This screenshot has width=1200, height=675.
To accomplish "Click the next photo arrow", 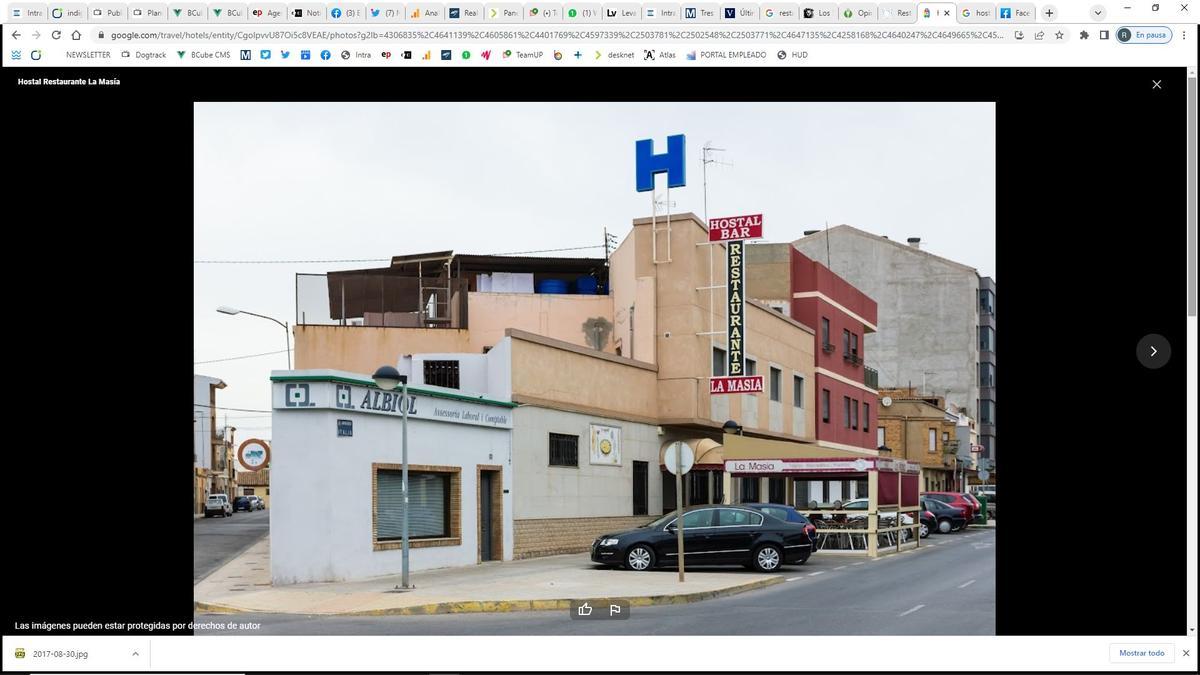I will 1153,351.
